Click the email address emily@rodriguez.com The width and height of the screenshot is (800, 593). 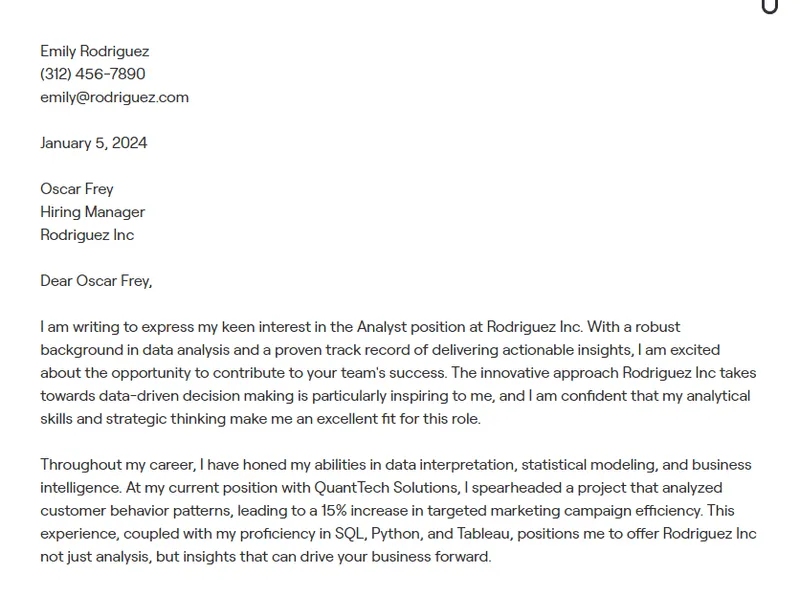click(114, 97)
